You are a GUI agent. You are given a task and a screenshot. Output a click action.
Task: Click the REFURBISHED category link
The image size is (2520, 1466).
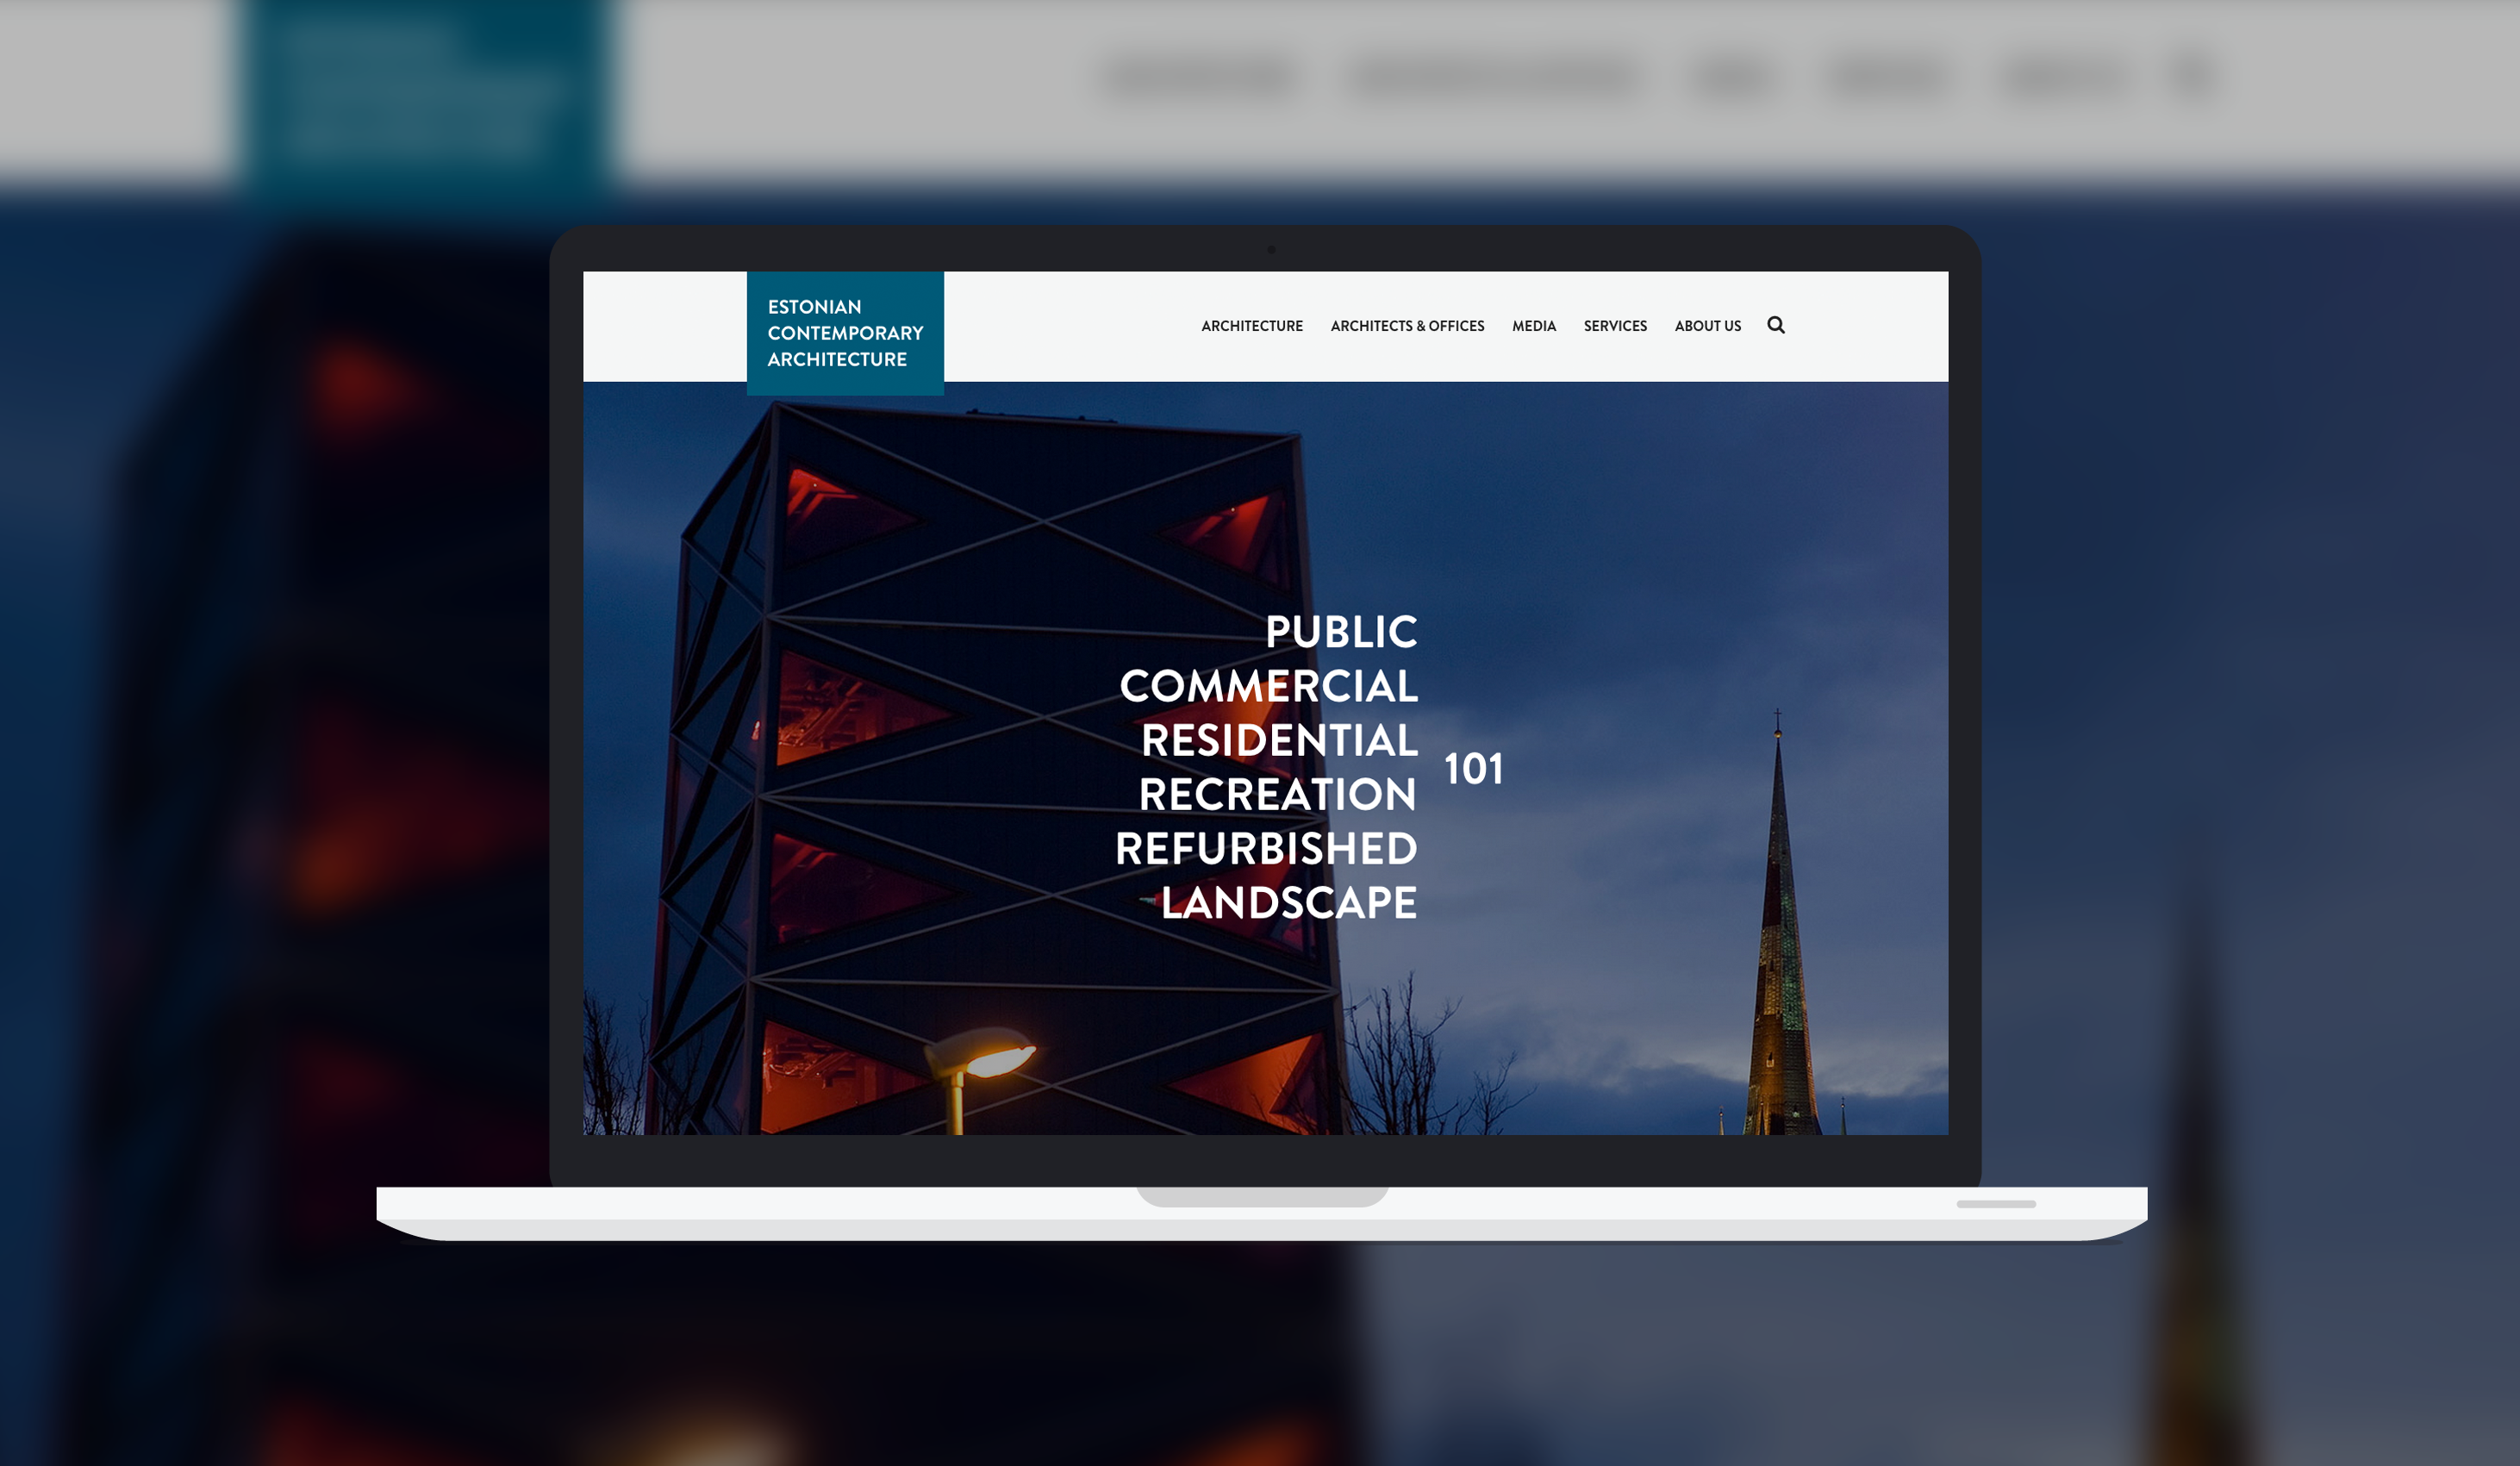pyautogui.click(x=1265, y=849)
